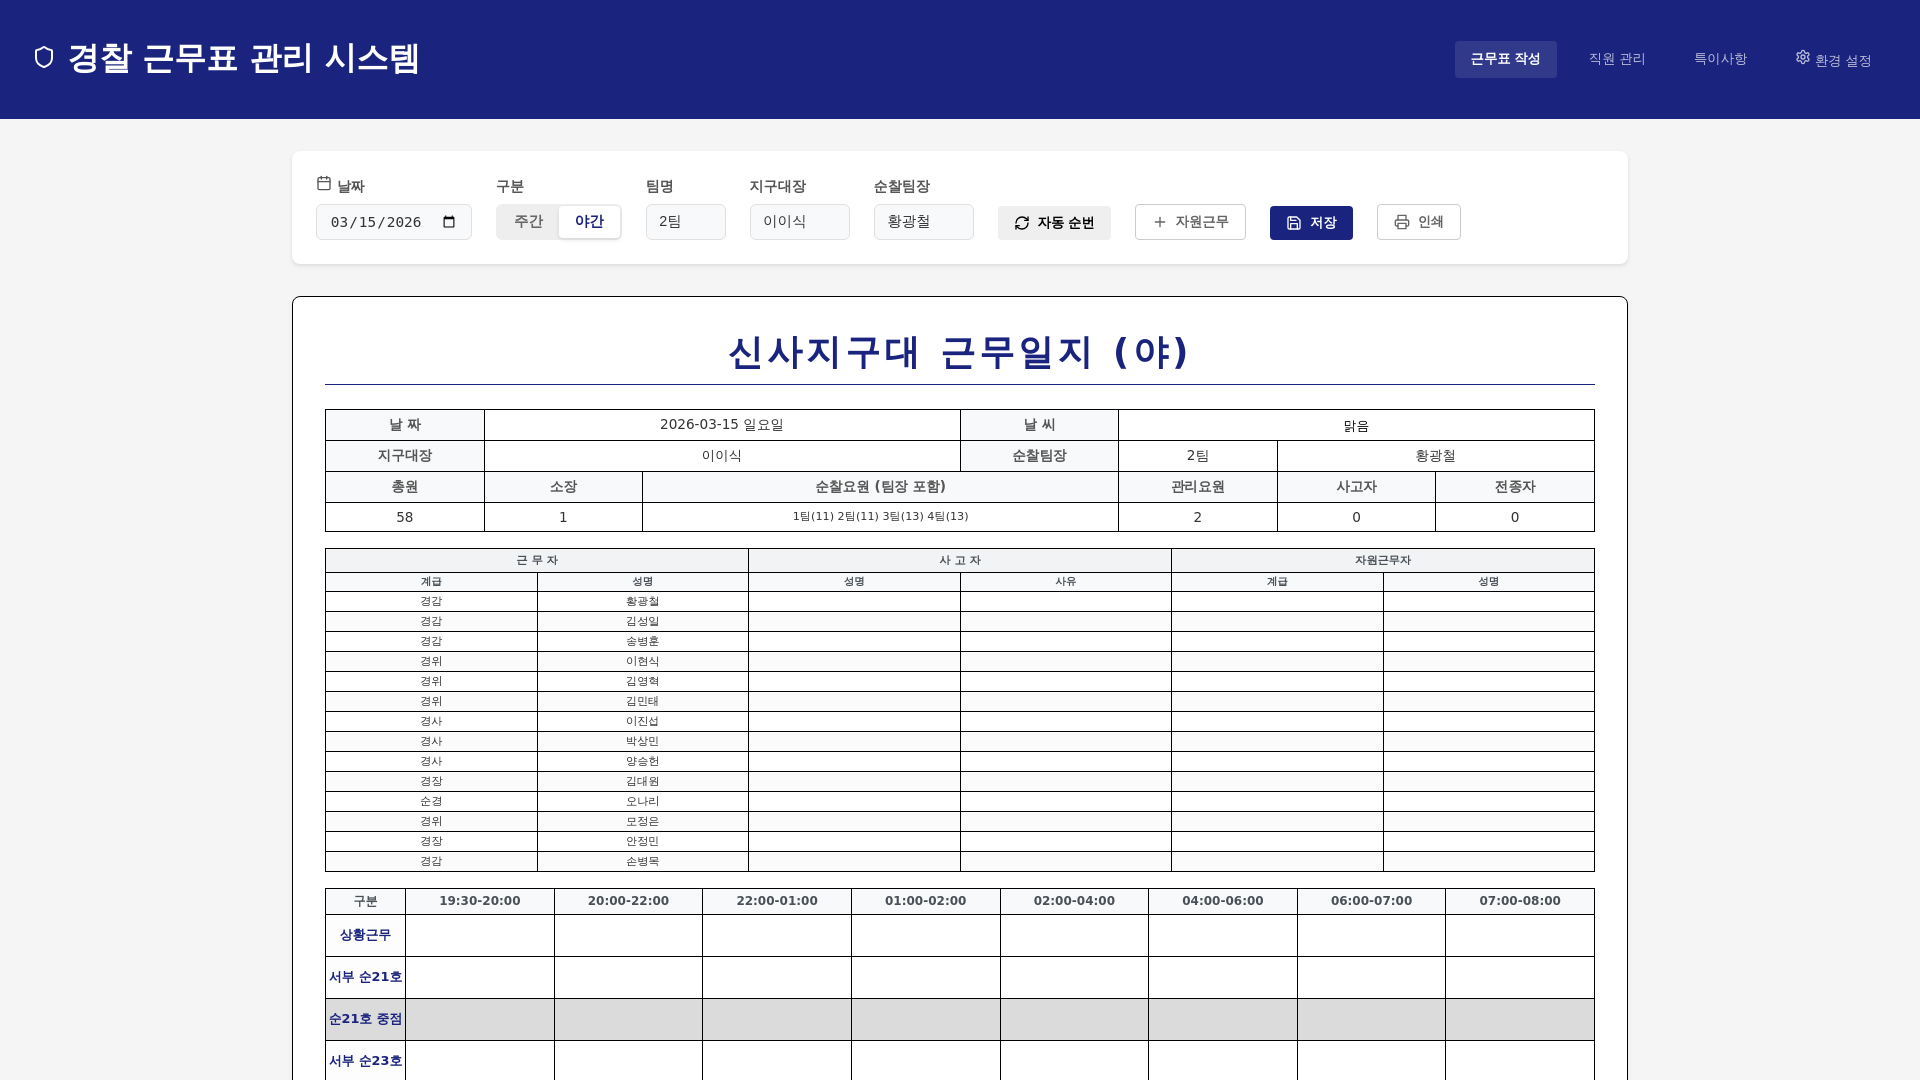The width and height of the screenshot is (1920, 1080).
Task: Click the 서부 순21호 20:00-22:00 cell
Action: 628,977
